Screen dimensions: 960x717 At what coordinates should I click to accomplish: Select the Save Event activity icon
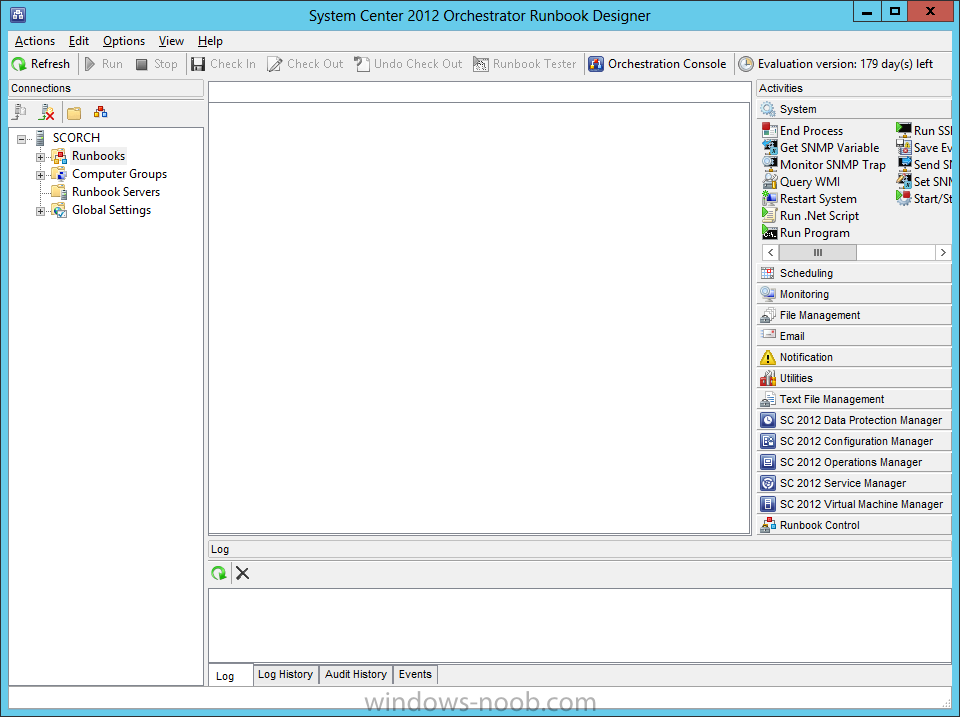(x=904, y=147)
